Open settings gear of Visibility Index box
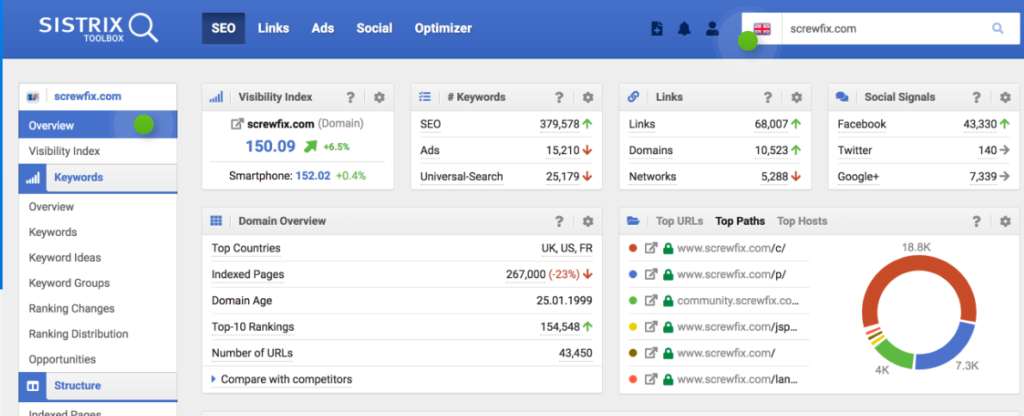Image resolution: width=1024 pixels, height=416 pixels. coord(379,97)
